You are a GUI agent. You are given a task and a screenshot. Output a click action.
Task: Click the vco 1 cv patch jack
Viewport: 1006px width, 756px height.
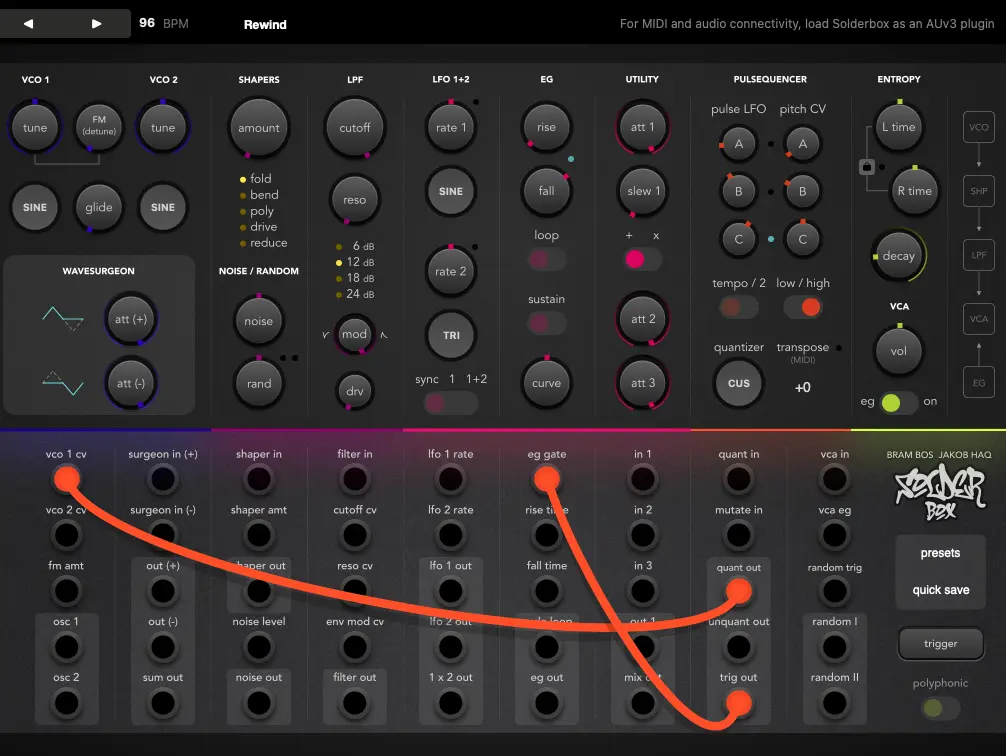pos(67,479)
